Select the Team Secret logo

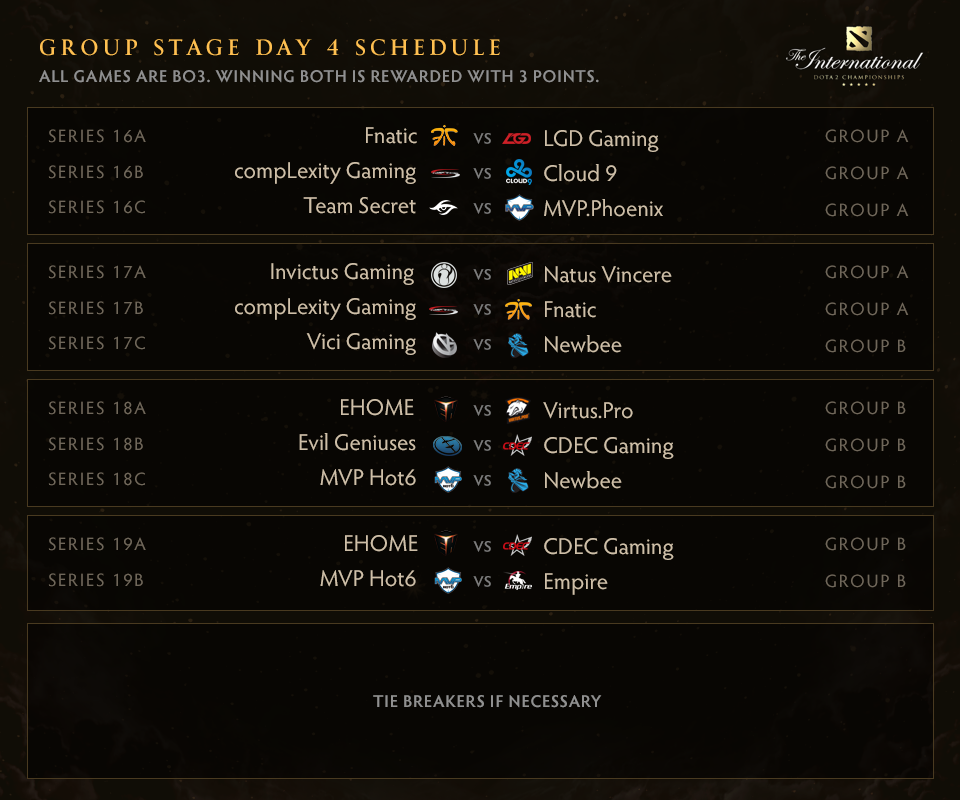(444, 207)
